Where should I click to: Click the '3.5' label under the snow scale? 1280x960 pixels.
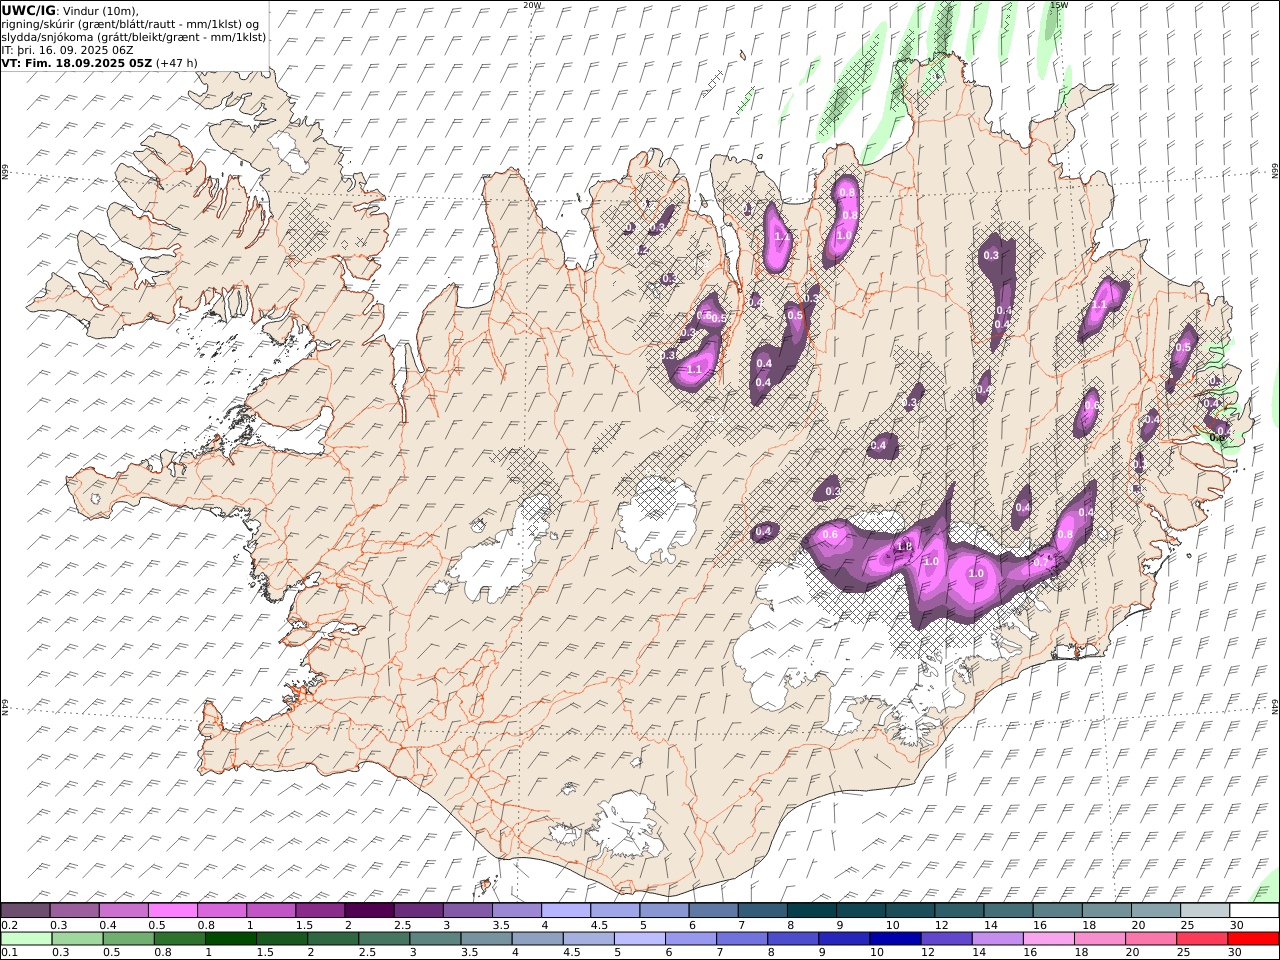coord(500,925)
